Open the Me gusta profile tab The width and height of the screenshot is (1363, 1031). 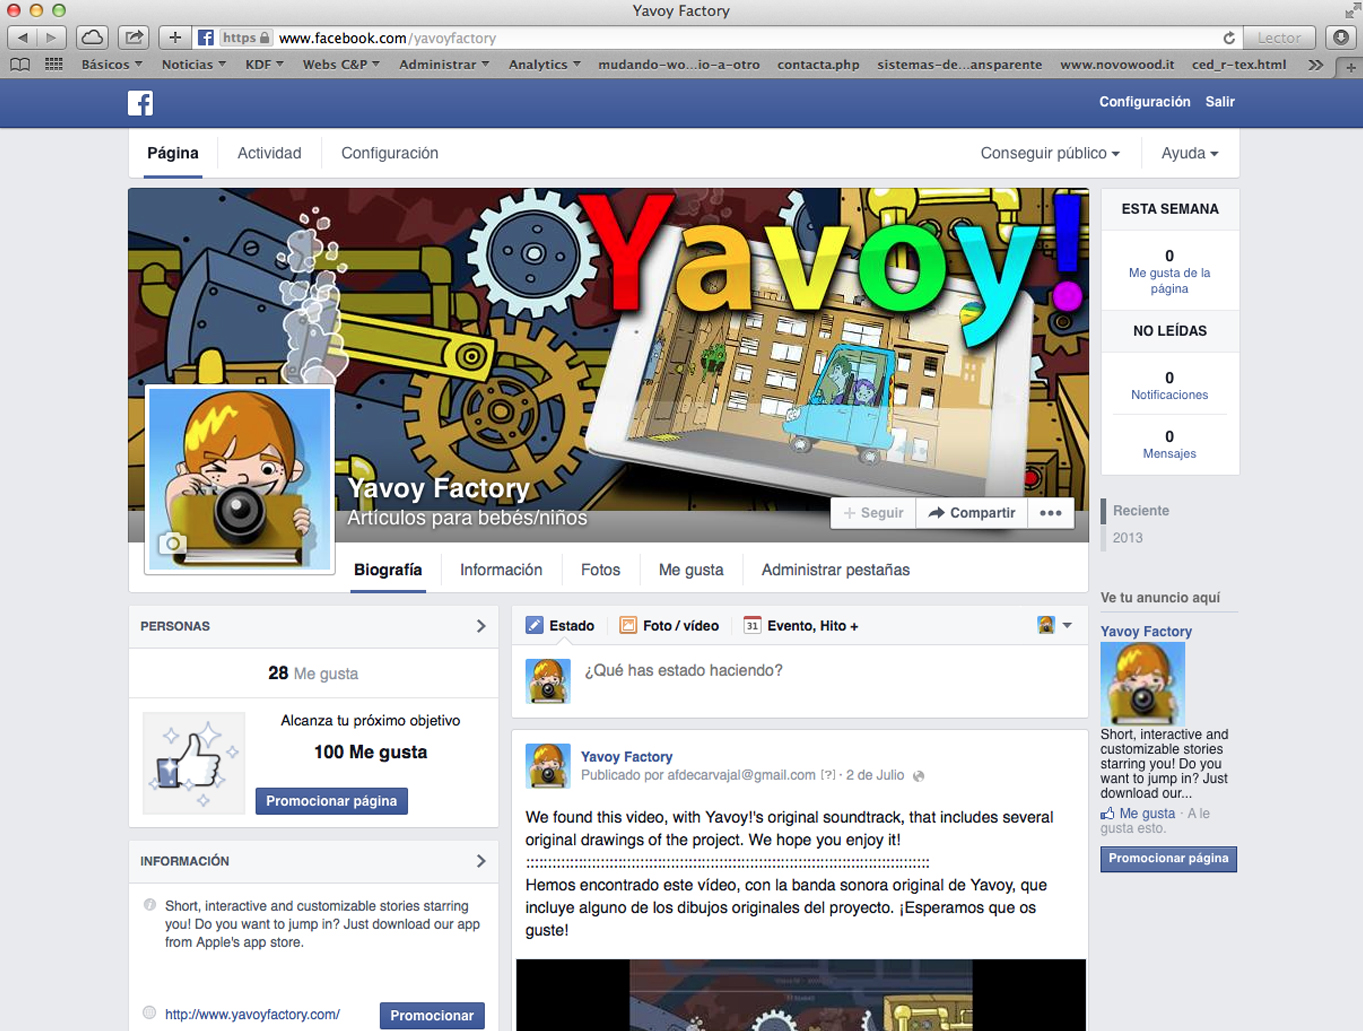(x=691, y=570)
